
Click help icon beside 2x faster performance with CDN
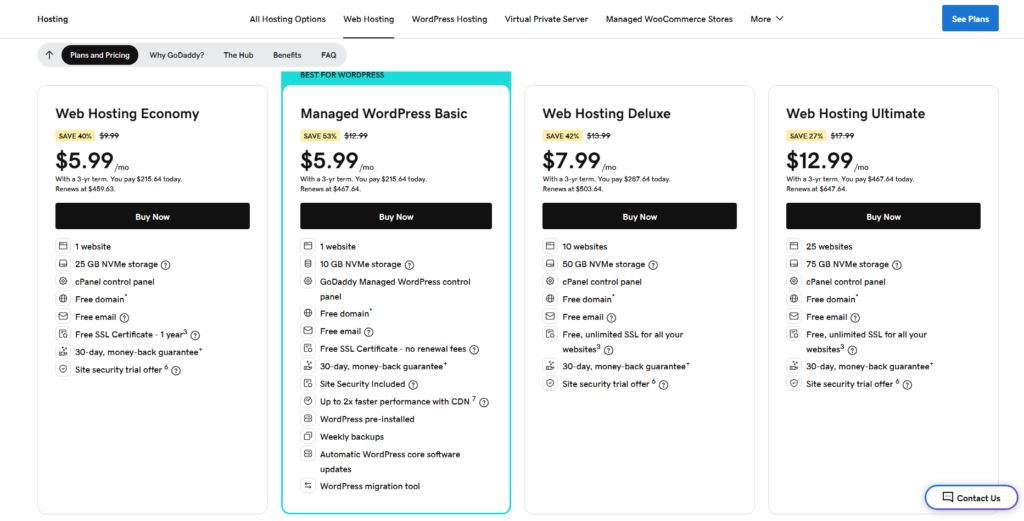pos(484,402)
